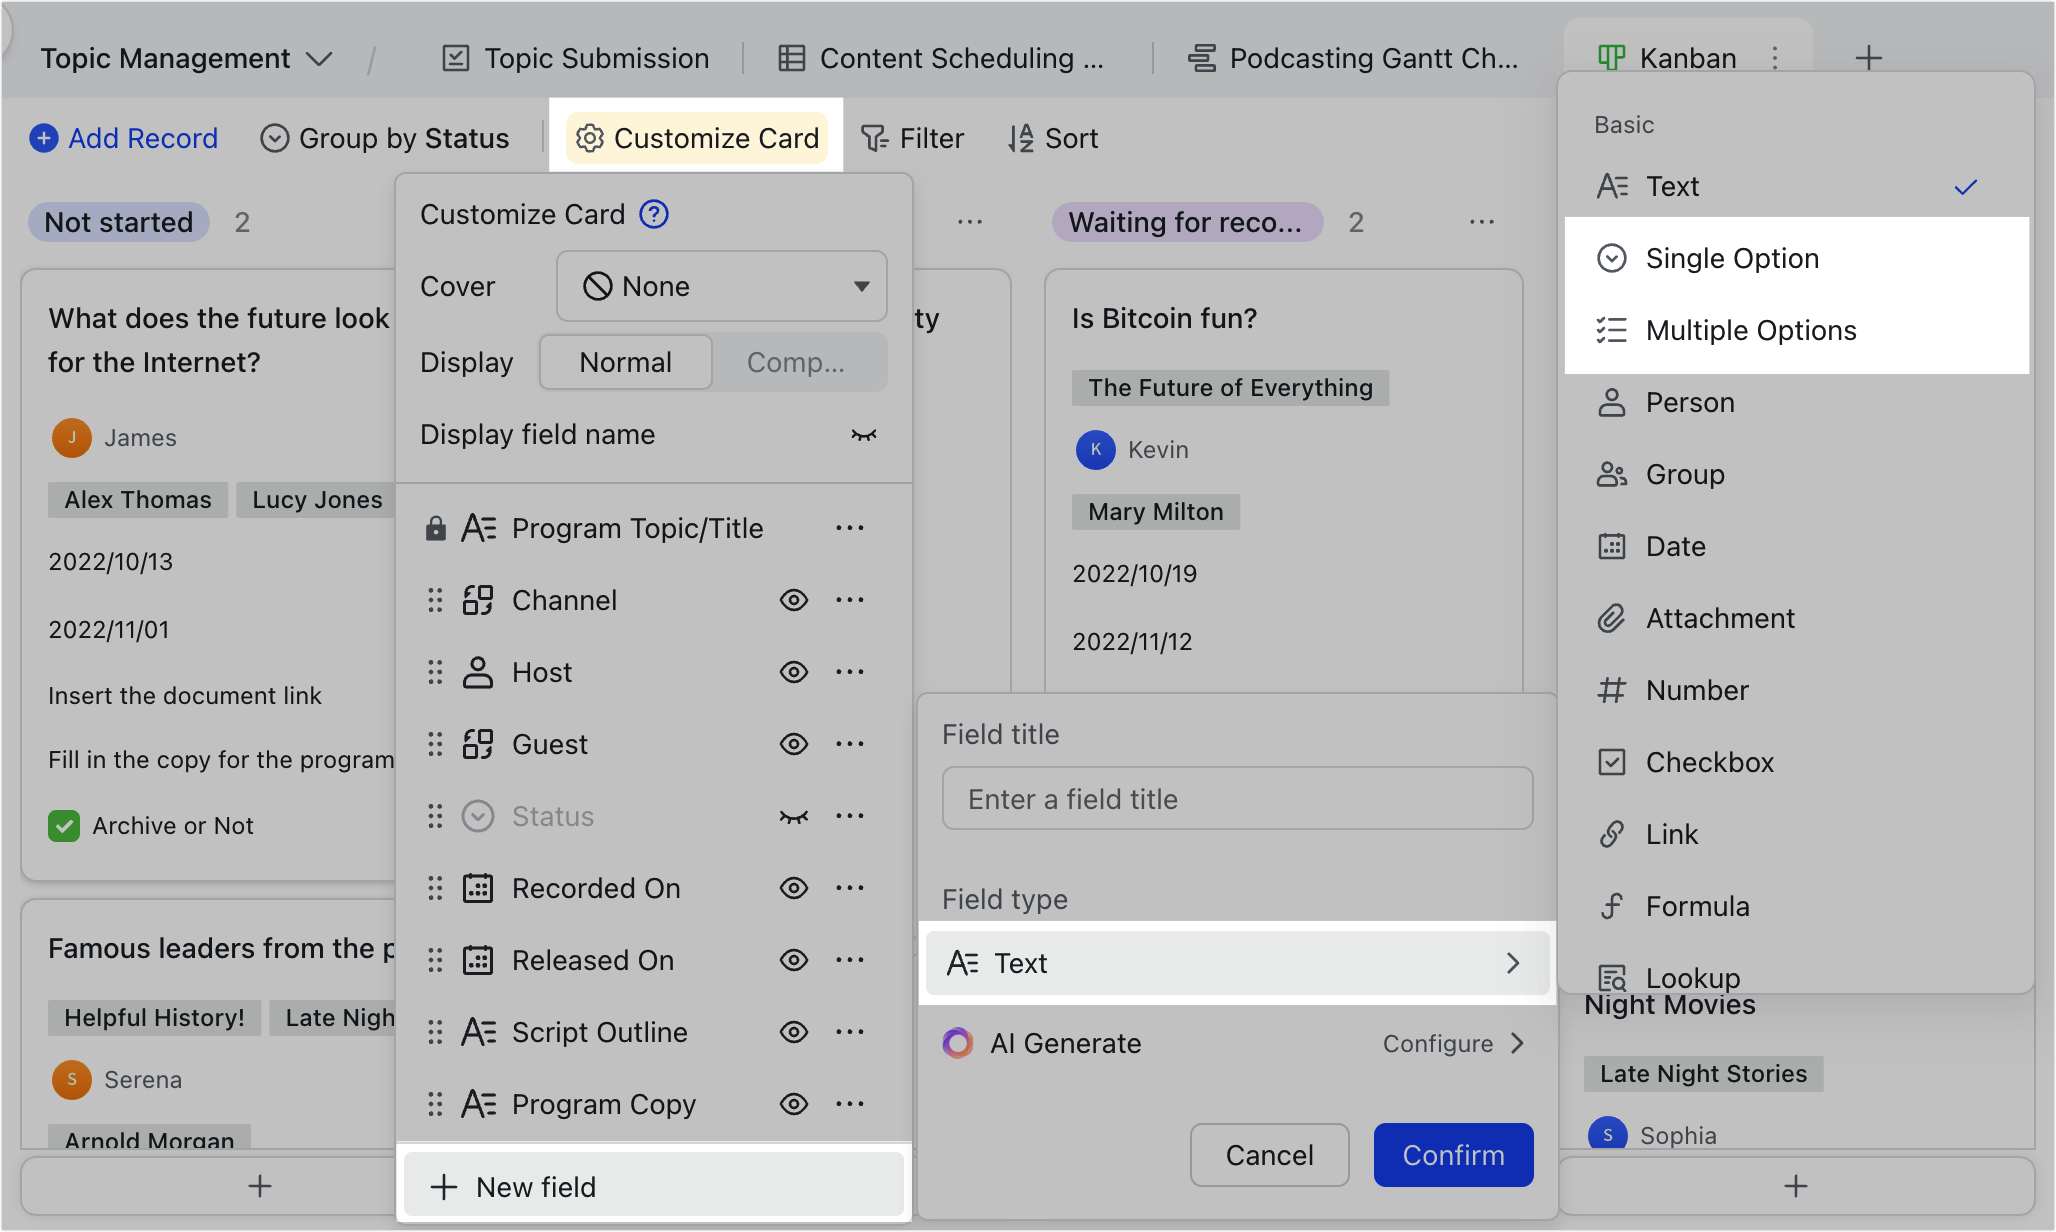The width and height of the screenshot is (2056, 1232).
Task: Open the Sort options
Action: [x=1052, y=138]
